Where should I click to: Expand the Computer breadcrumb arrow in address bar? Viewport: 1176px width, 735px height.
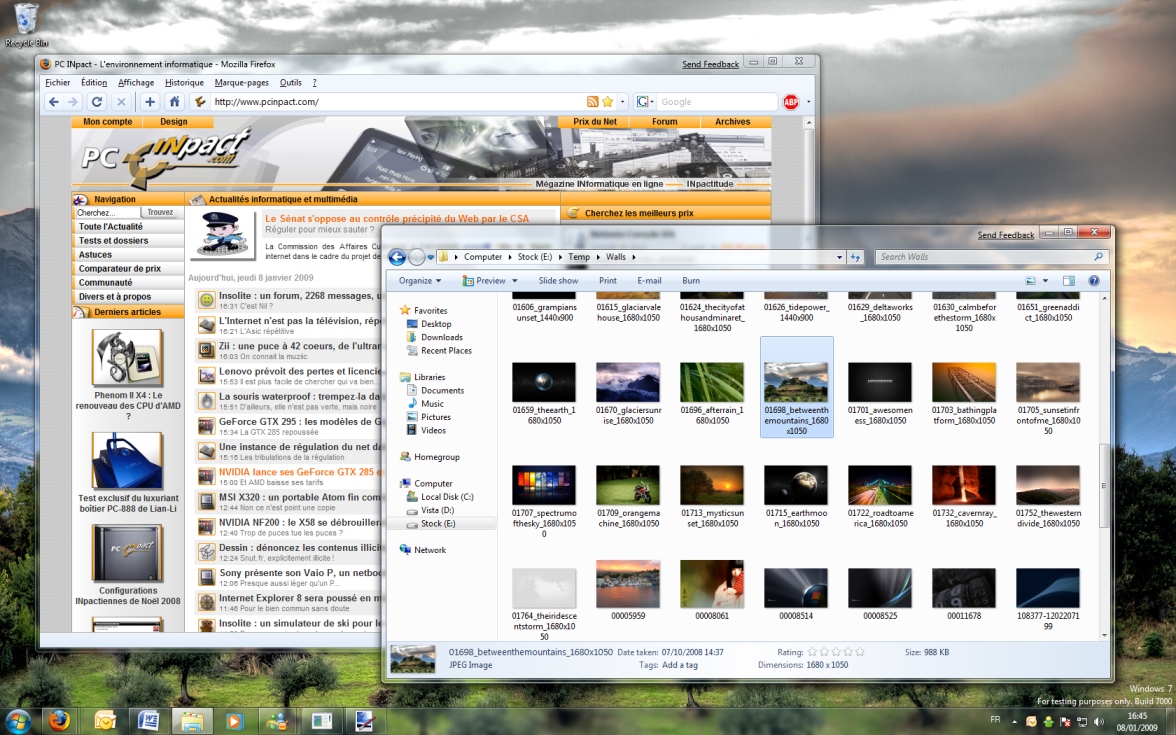coord(509,257)
